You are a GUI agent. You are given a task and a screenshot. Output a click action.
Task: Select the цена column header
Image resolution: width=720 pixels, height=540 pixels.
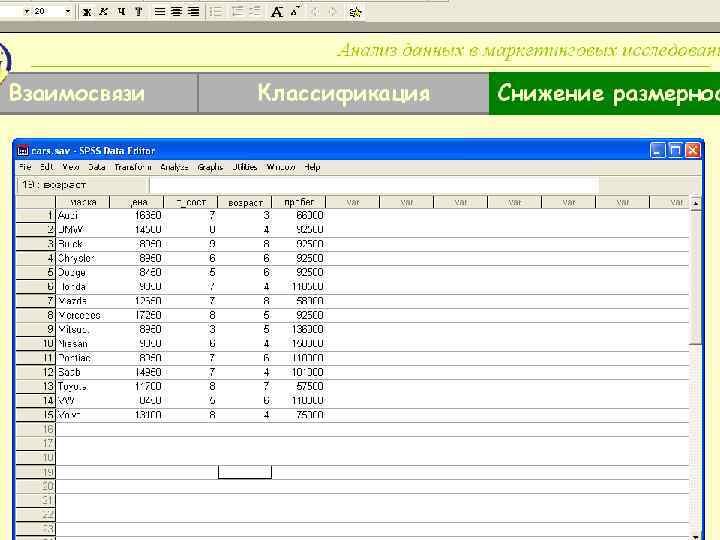[136, 202]
